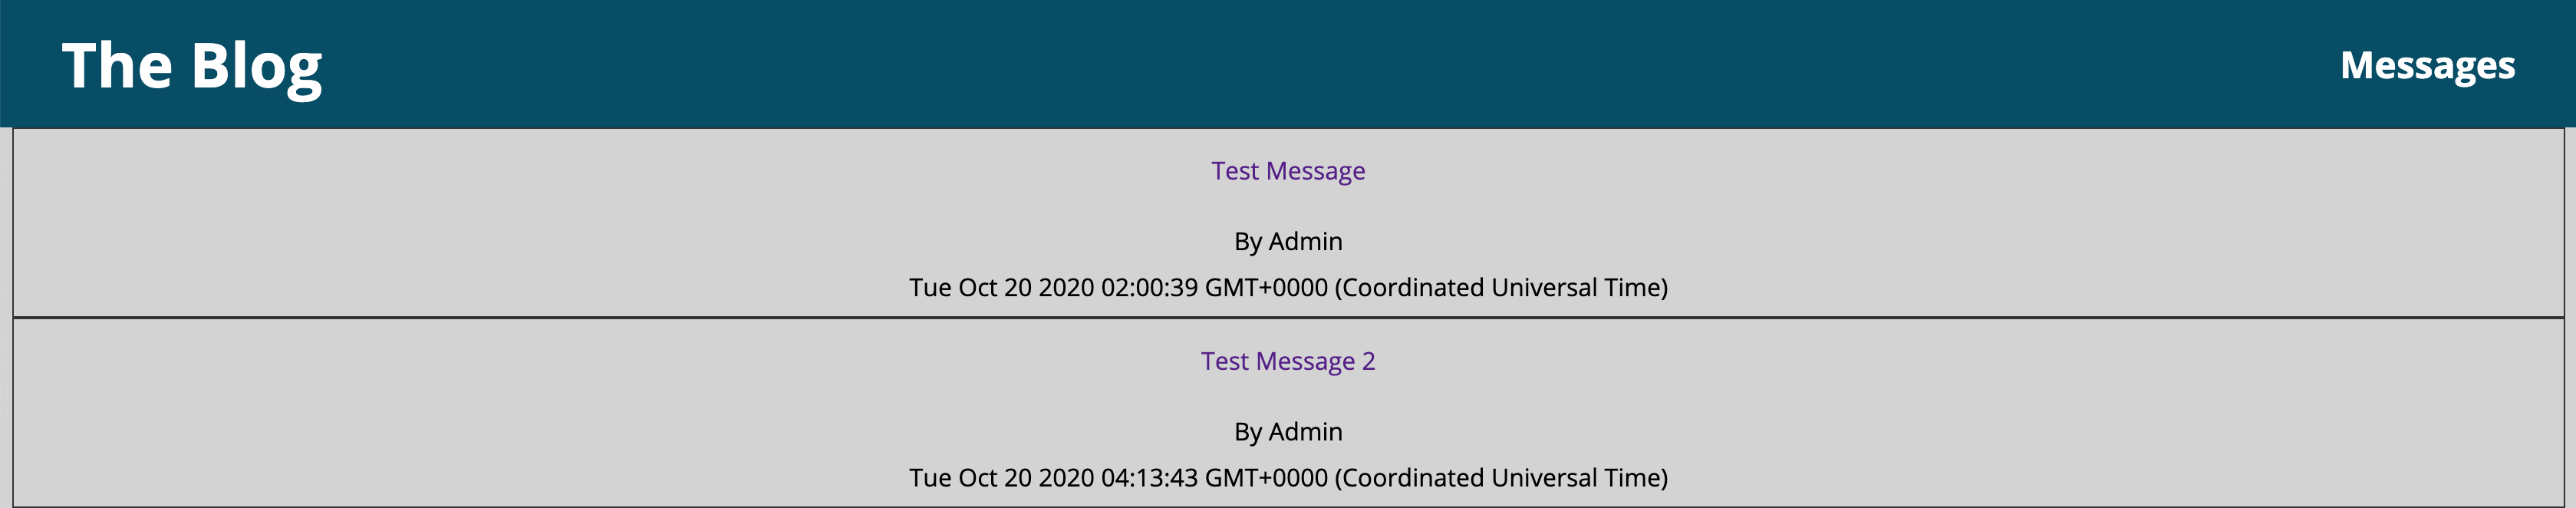Click the 04:13:43 timestamp line
The height and width of the screenshot is (508, 2576).
click(1288, 478)
